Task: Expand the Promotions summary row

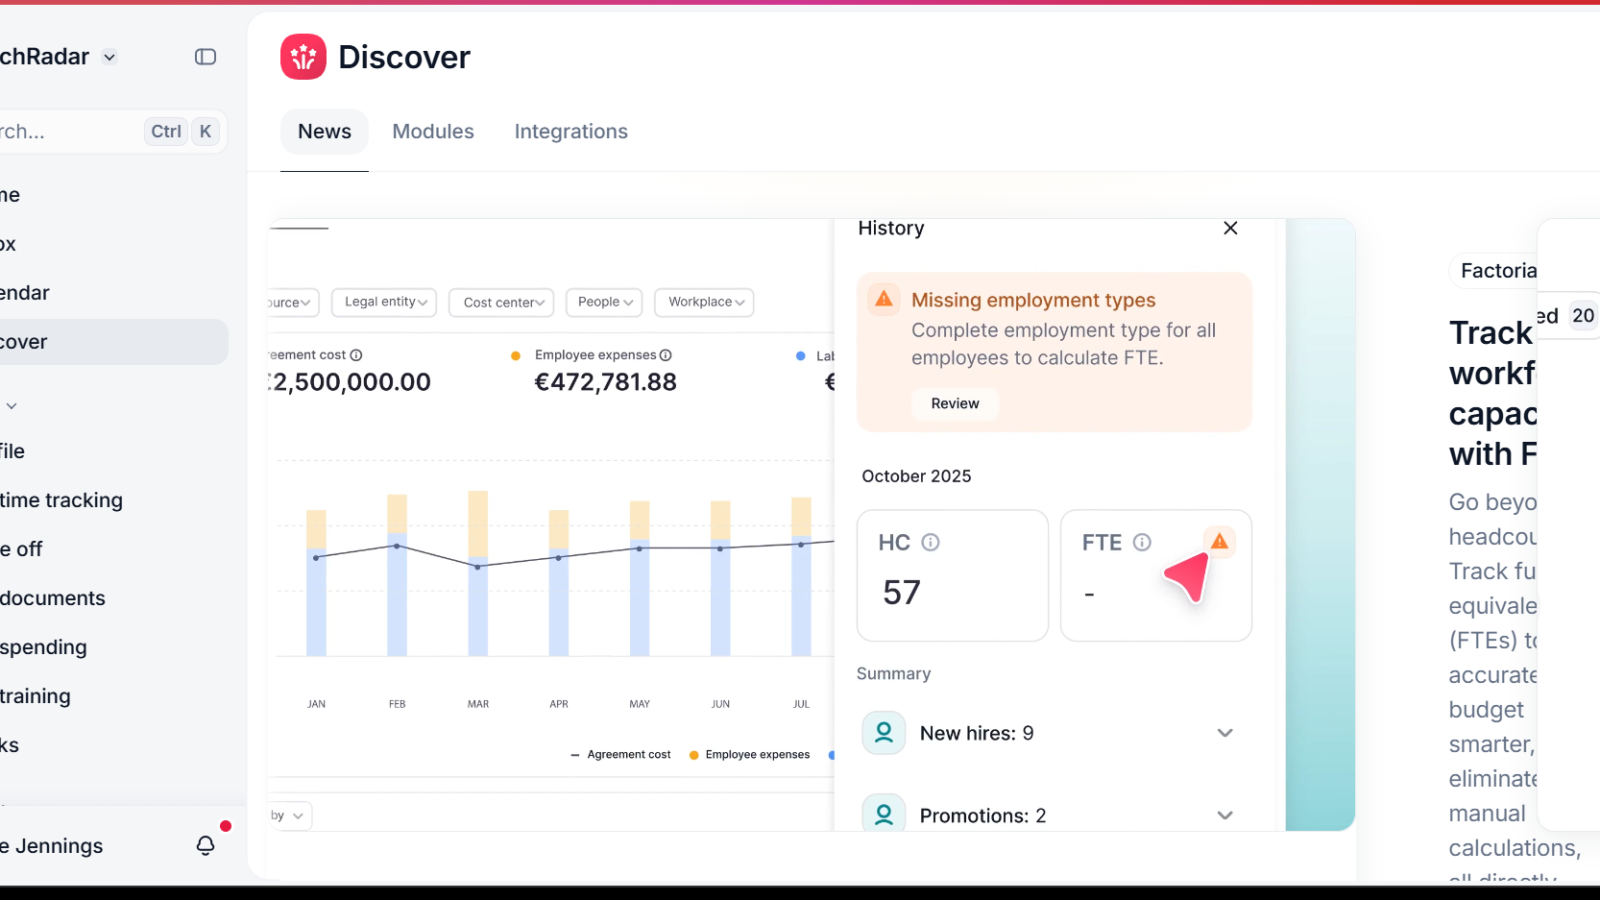Action: point(1224,815)
